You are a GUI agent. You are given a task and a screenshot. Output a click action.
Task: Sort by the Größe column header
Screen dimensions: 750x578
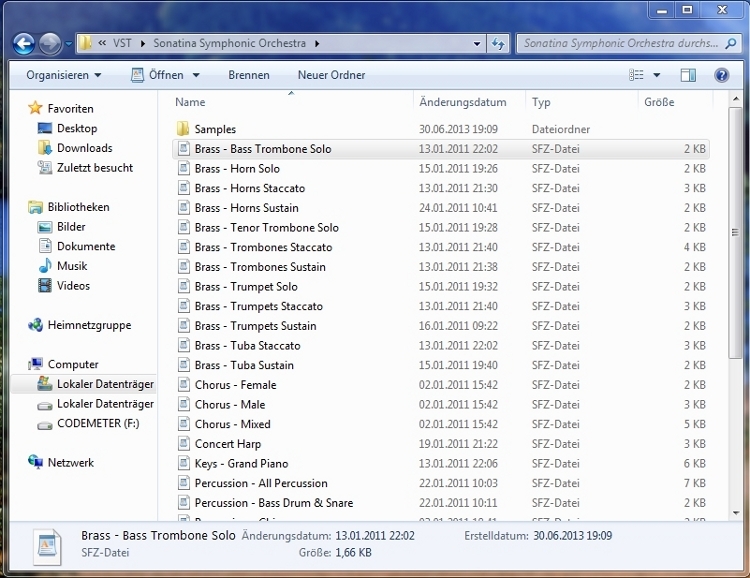659,102
